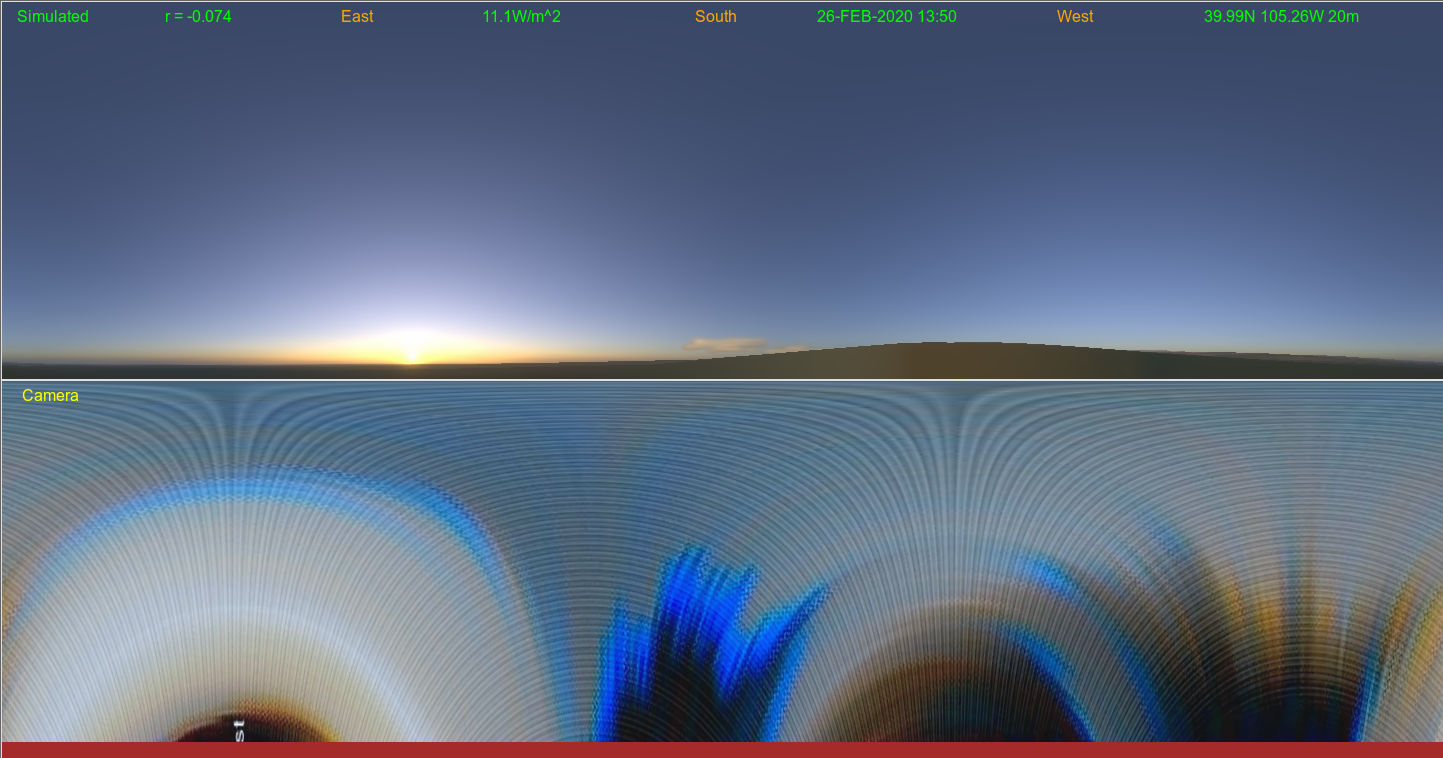Click the orange South compass label
The image size is (1443, 758).
(x=716, y=17)
